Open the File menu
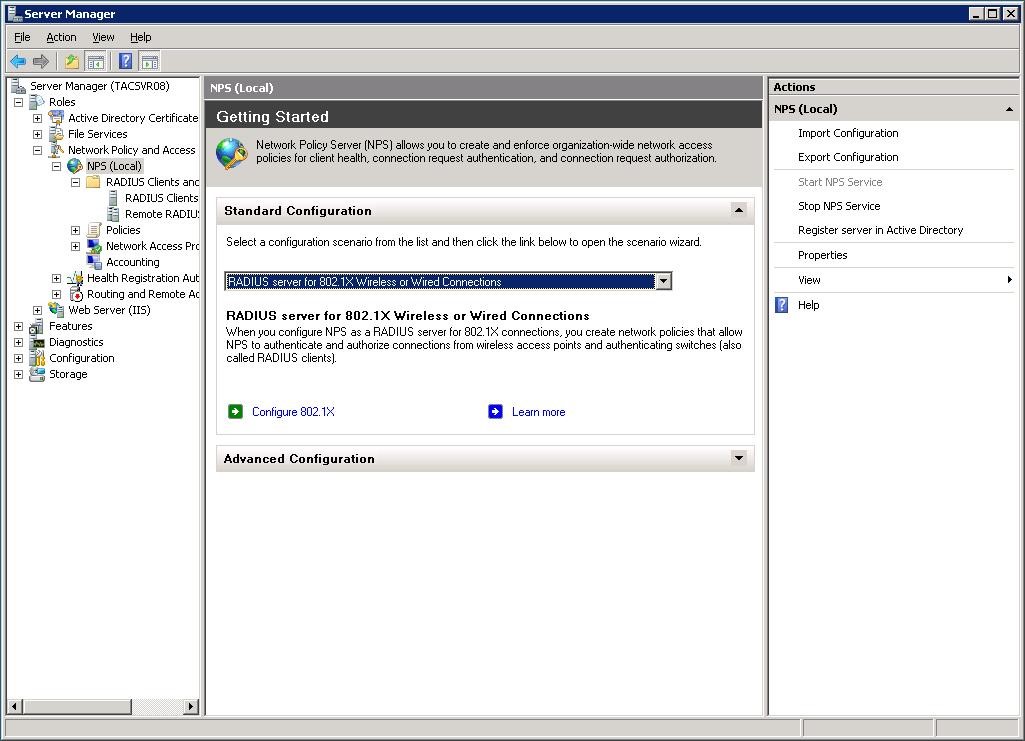Screen dimensions: 1025x741 click(x=21, y=37)
